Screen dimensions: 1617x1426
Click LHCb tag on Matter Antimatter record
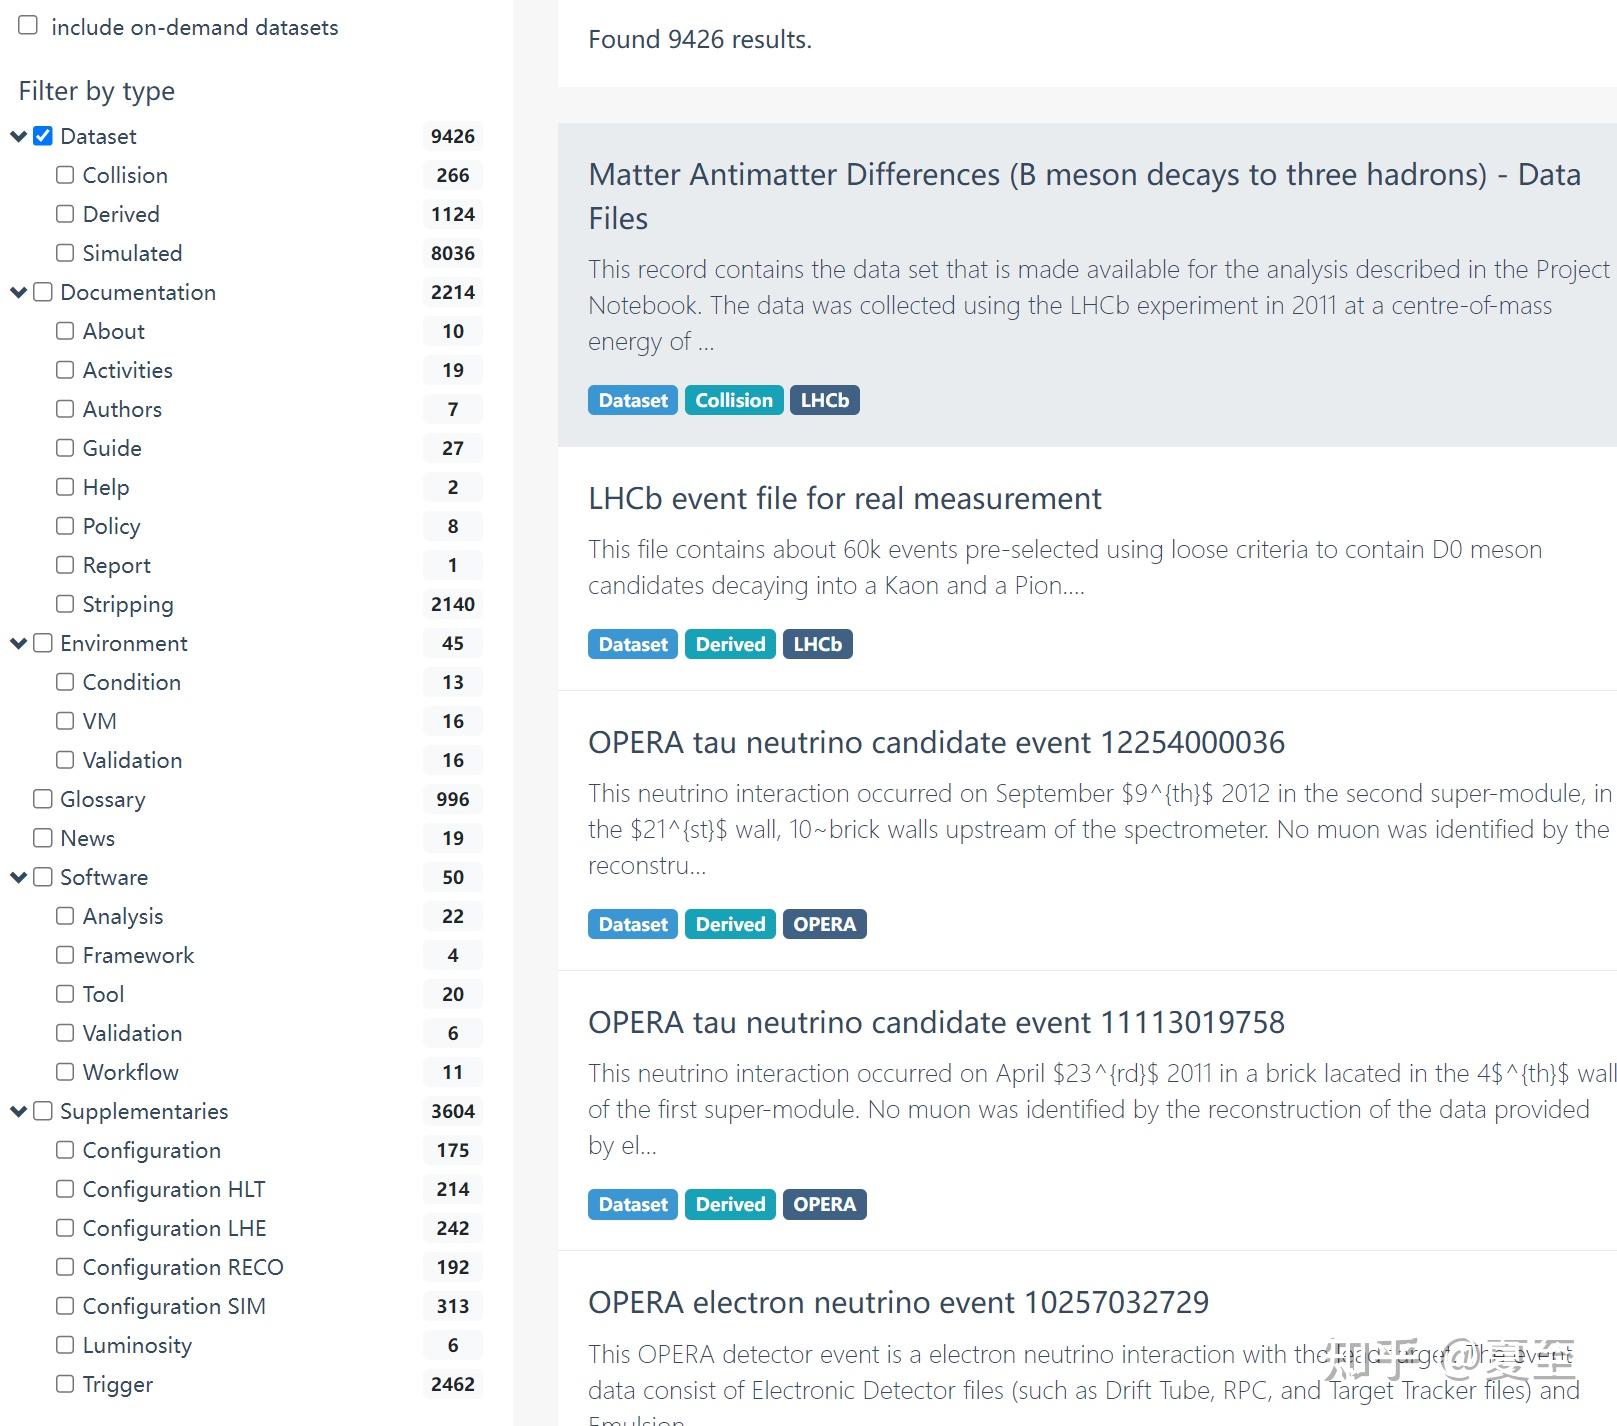(824, 400)
